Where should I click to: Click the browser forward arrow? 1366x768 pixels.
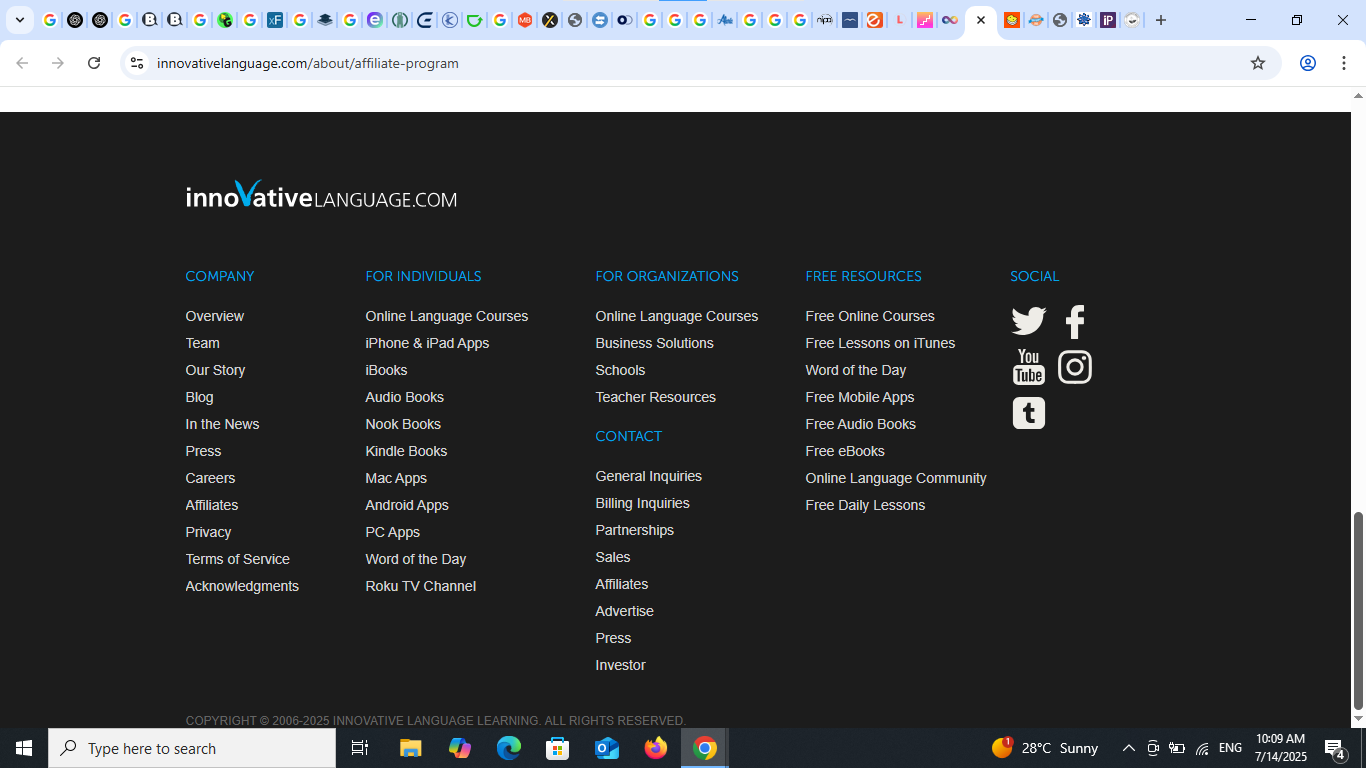[x=58, y=63]
